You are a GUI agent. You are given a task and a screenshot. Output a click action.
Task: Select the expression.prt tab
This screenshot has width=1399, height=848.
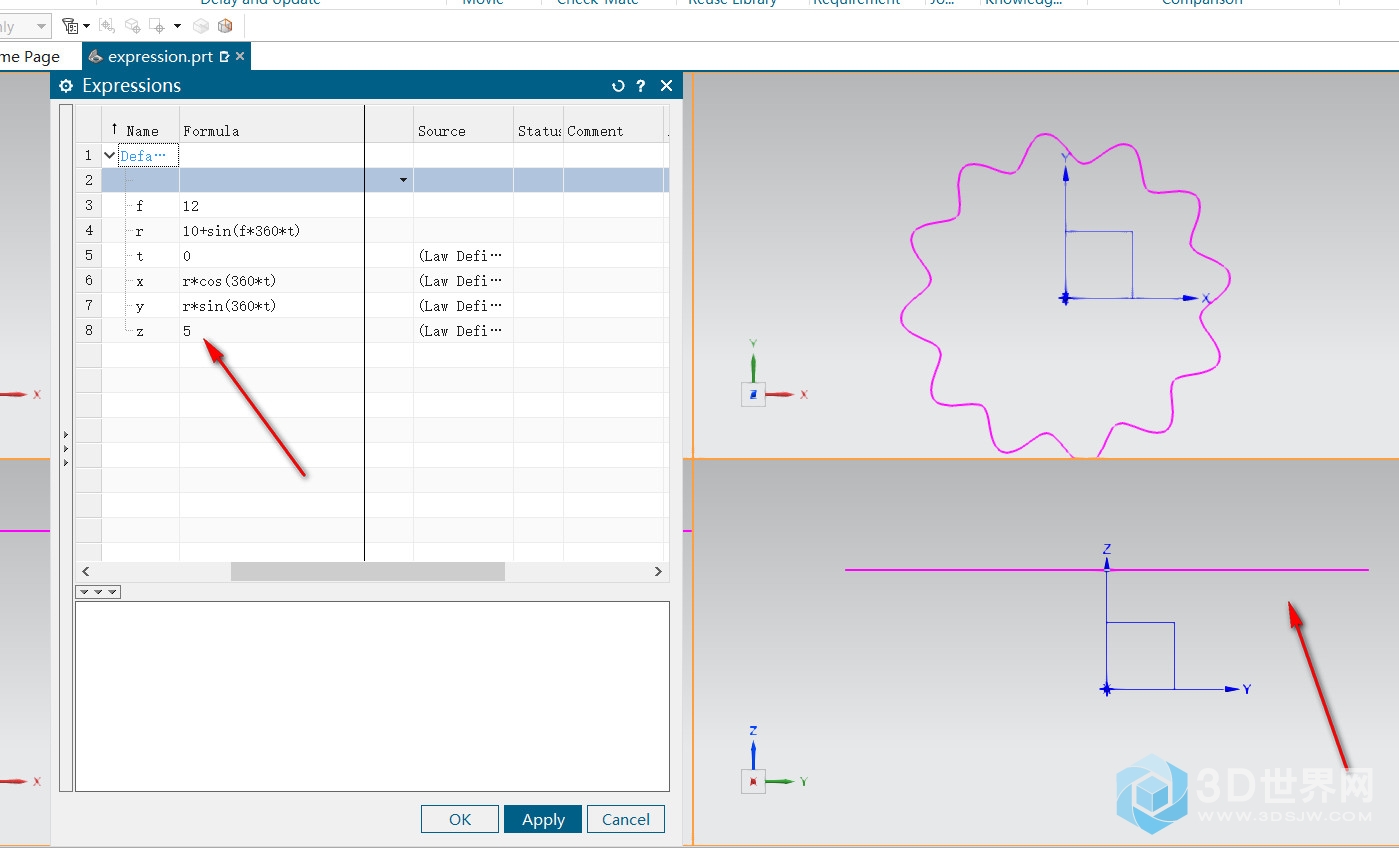(160, 57)
